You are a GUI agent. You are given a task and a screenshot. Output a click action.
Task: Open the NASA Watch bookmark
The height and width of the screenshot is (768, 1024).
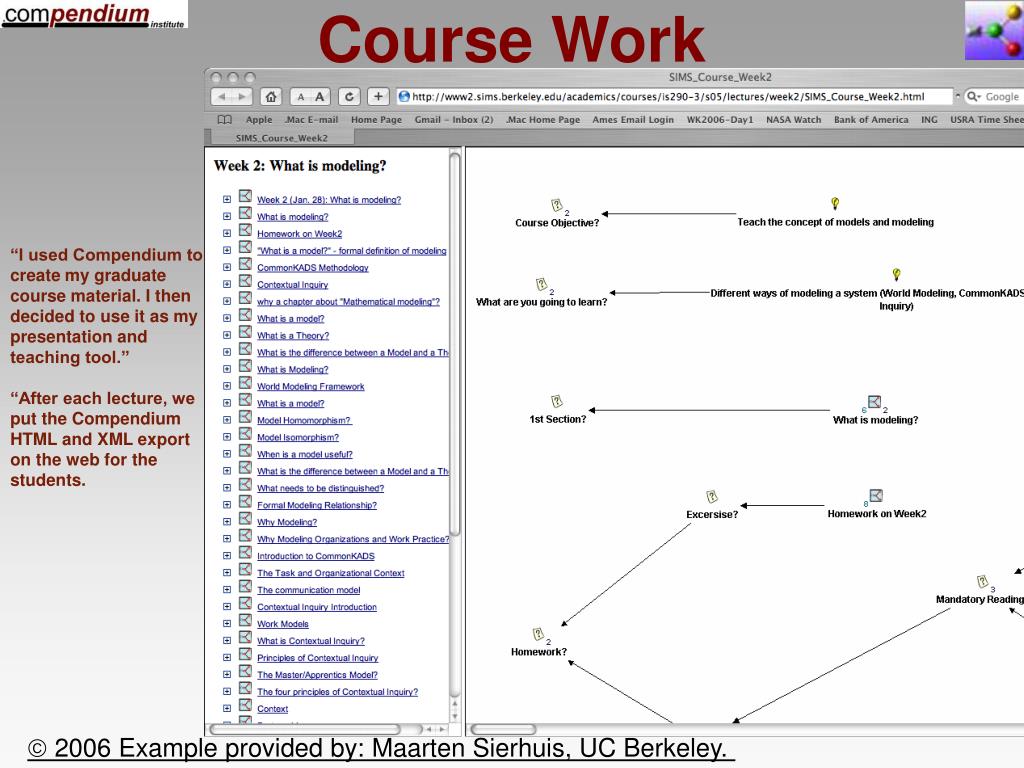[x=793, y=120]
